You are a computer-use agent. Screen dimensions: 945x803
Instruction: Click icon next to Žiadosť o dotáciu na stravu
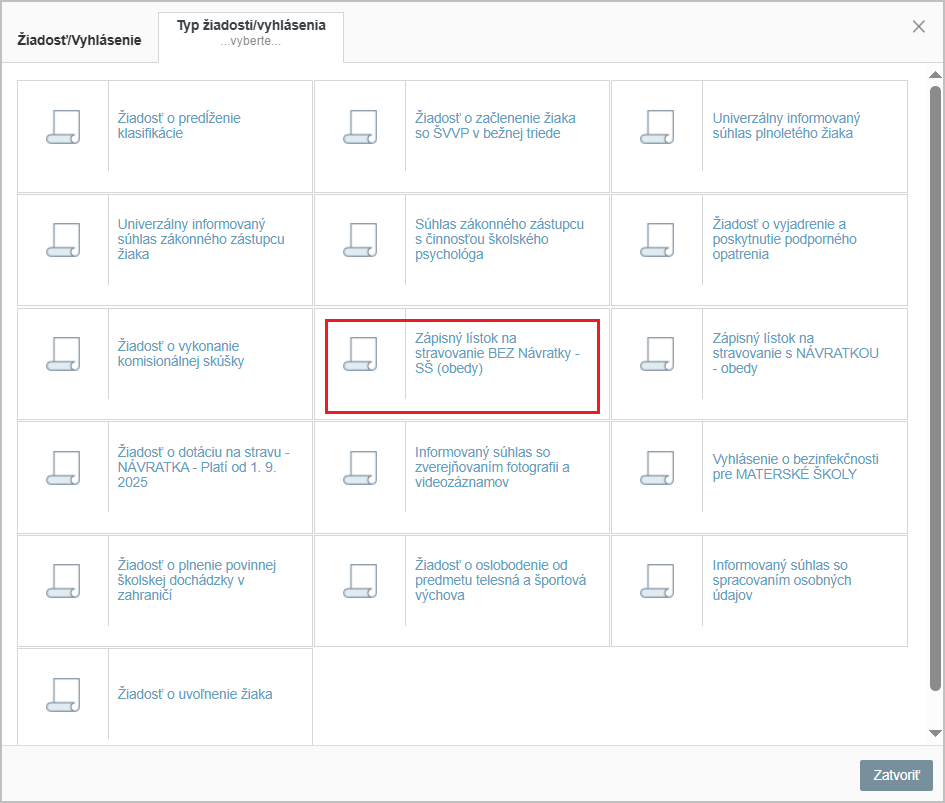click(x=62, y=467)
